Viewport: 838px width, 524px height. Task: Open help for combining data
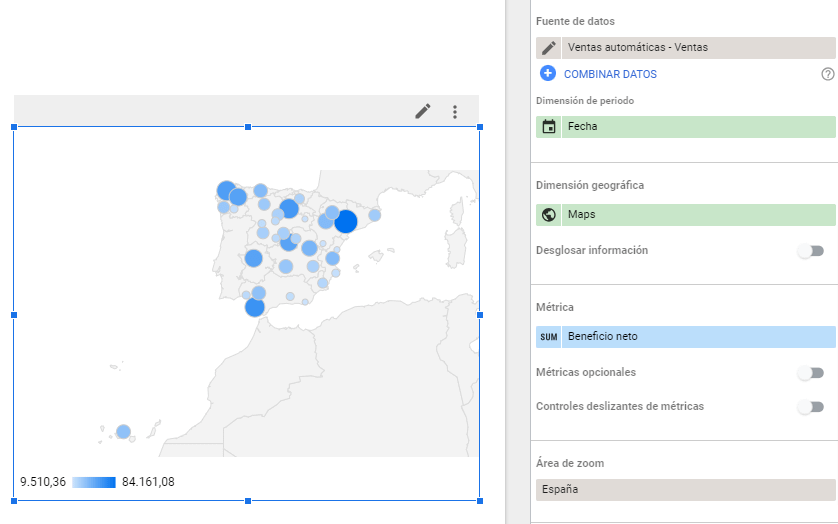827,74
